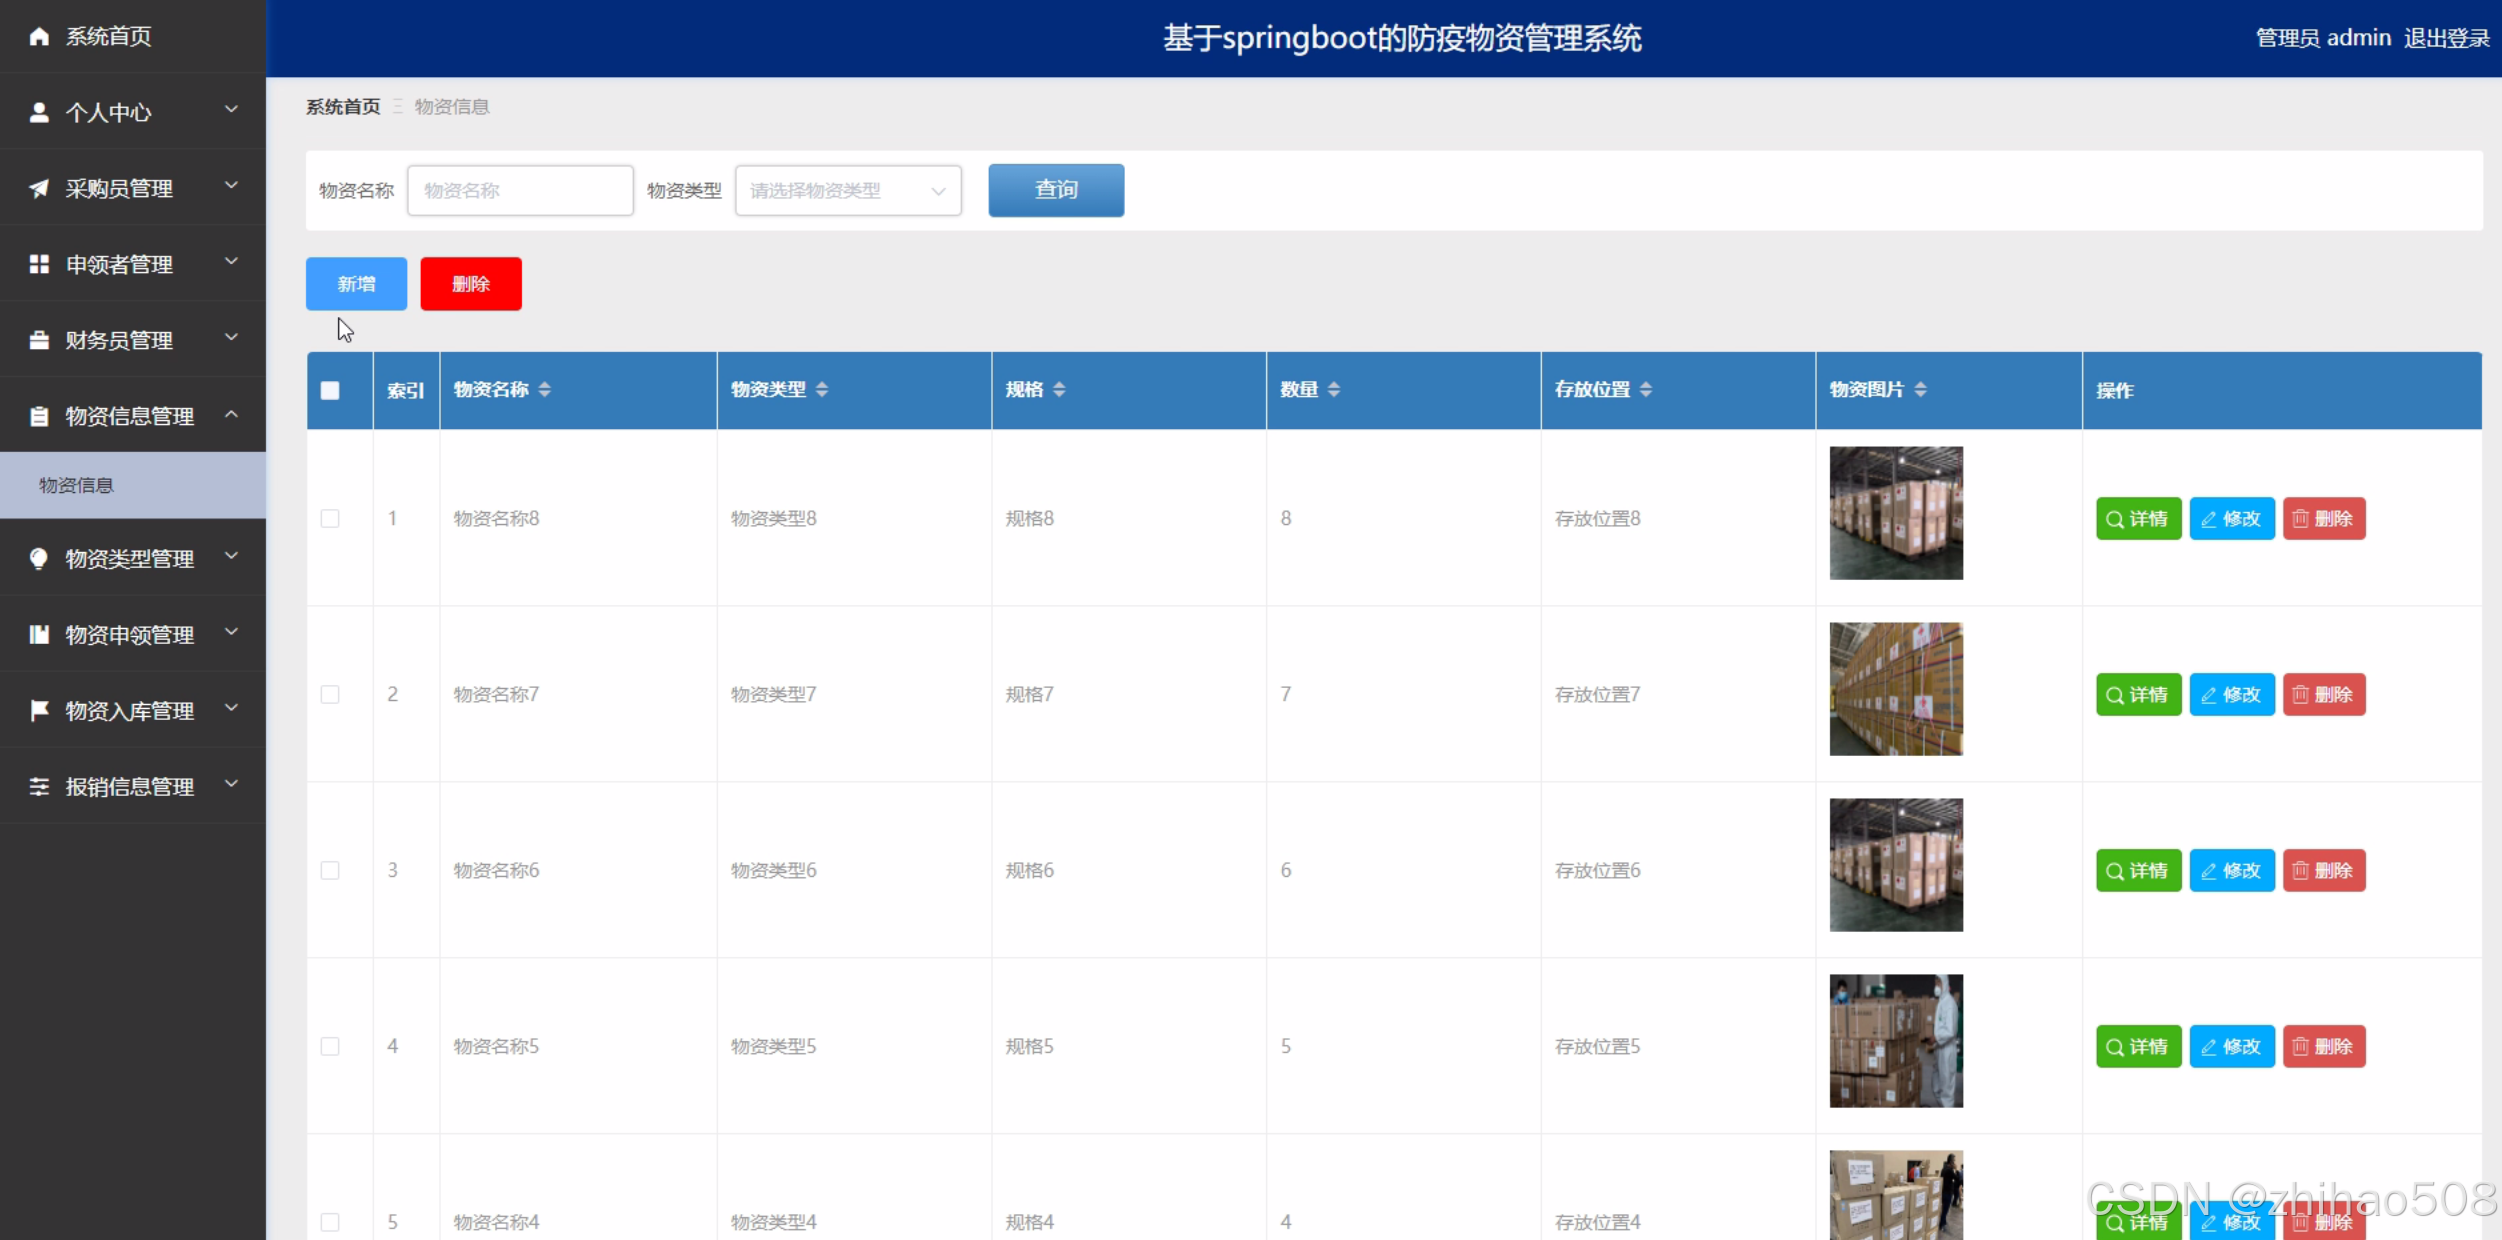Click the red 删除 button above the table
The width and height of the screenshot is (2502, 1240).
click(470, 284)
